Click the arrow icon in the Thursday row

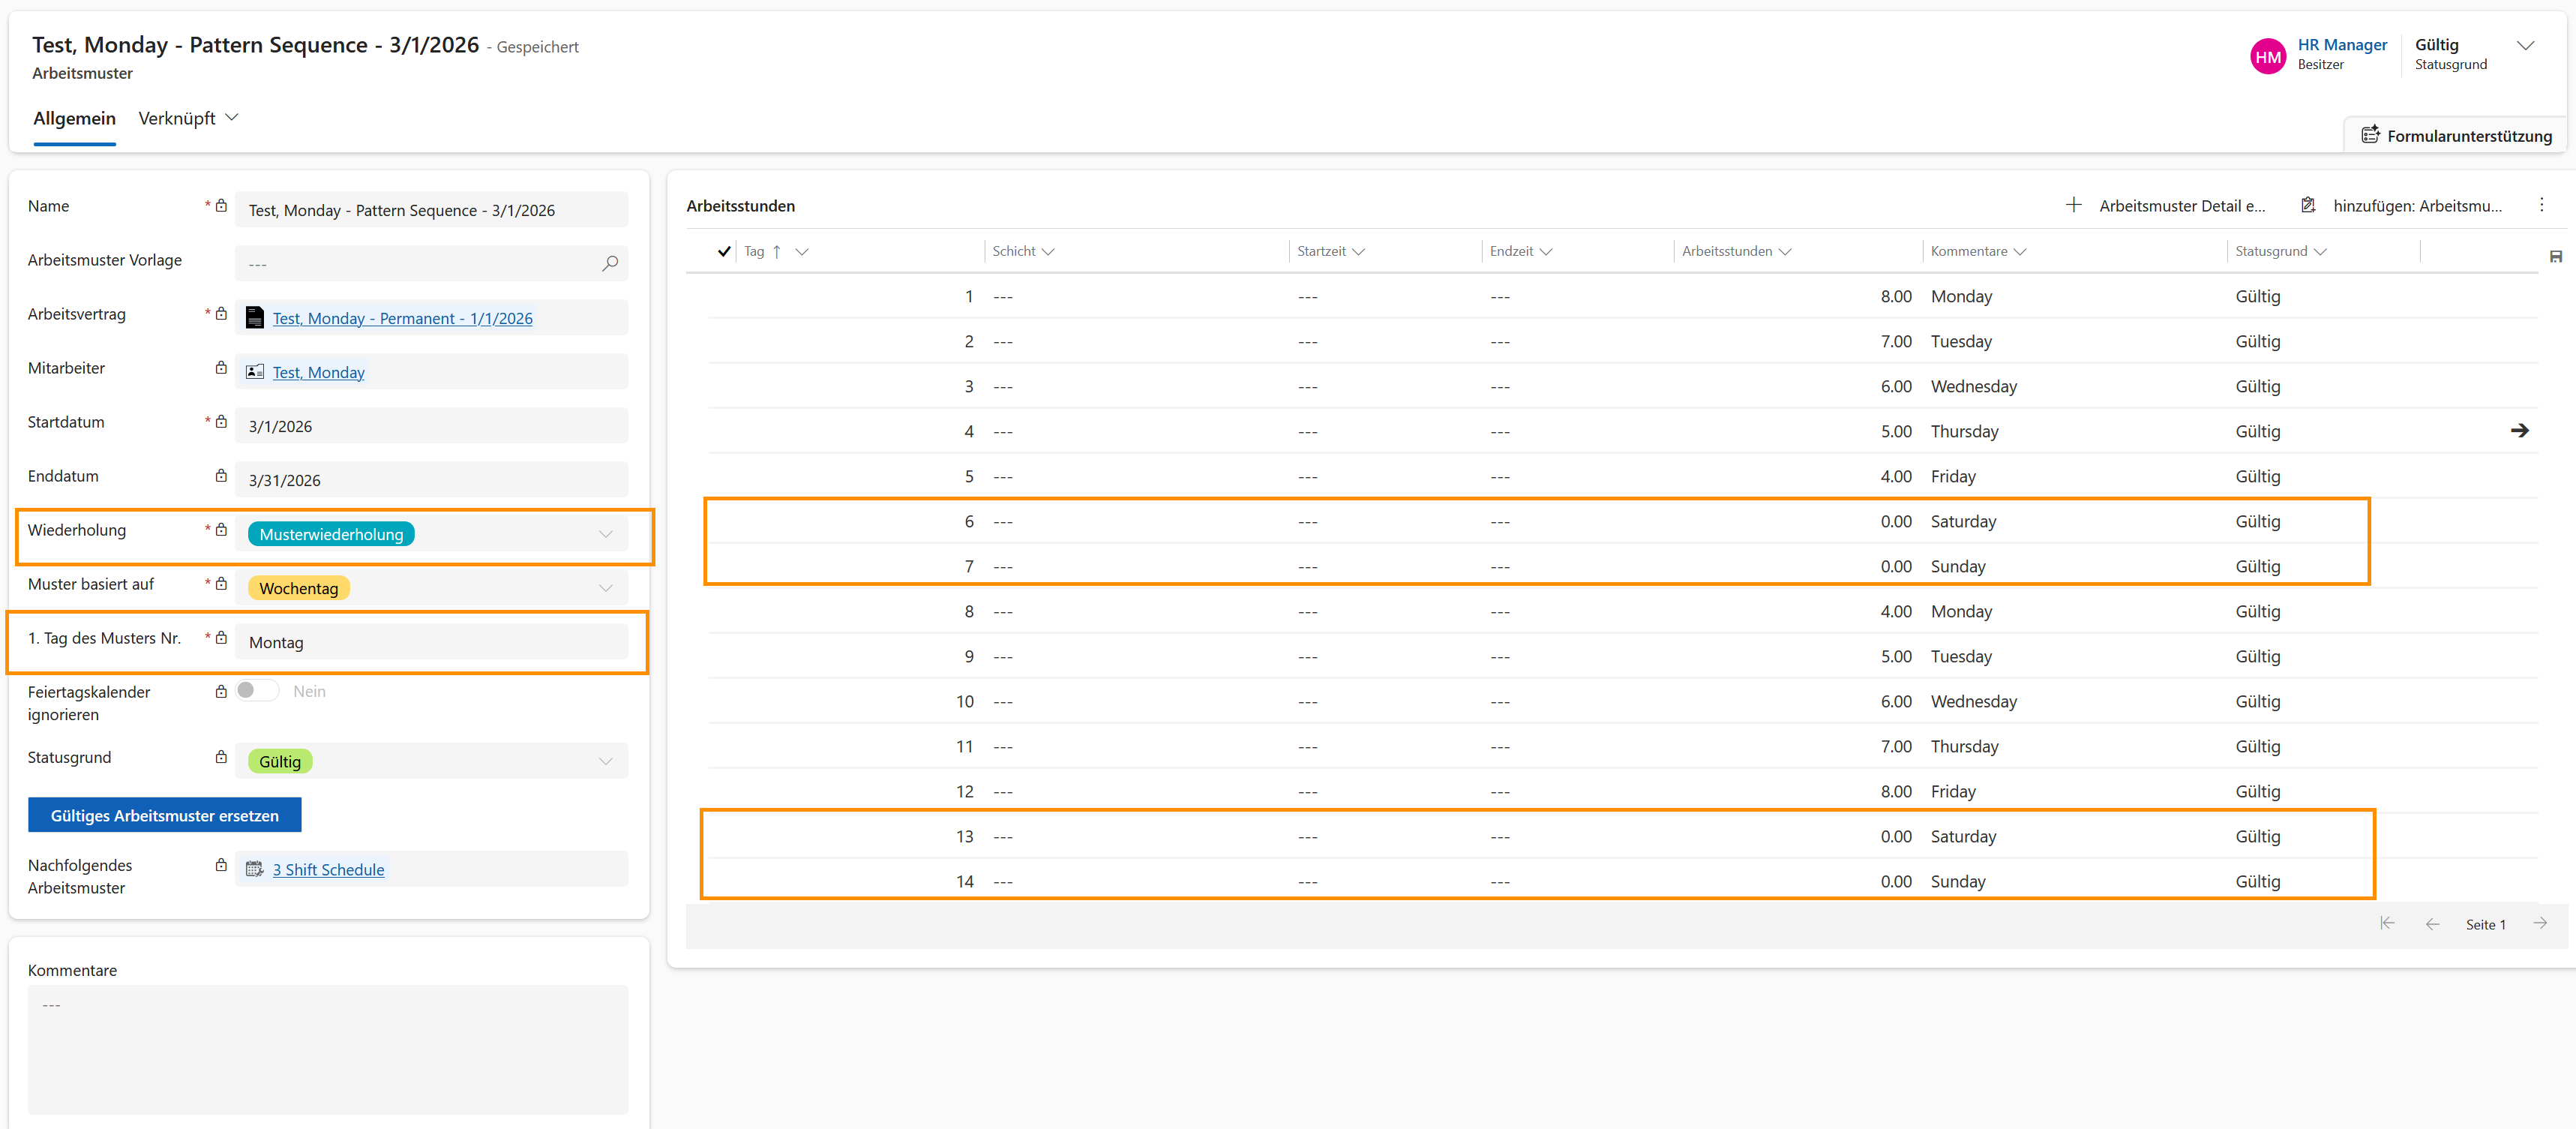tap(2519, 431)
